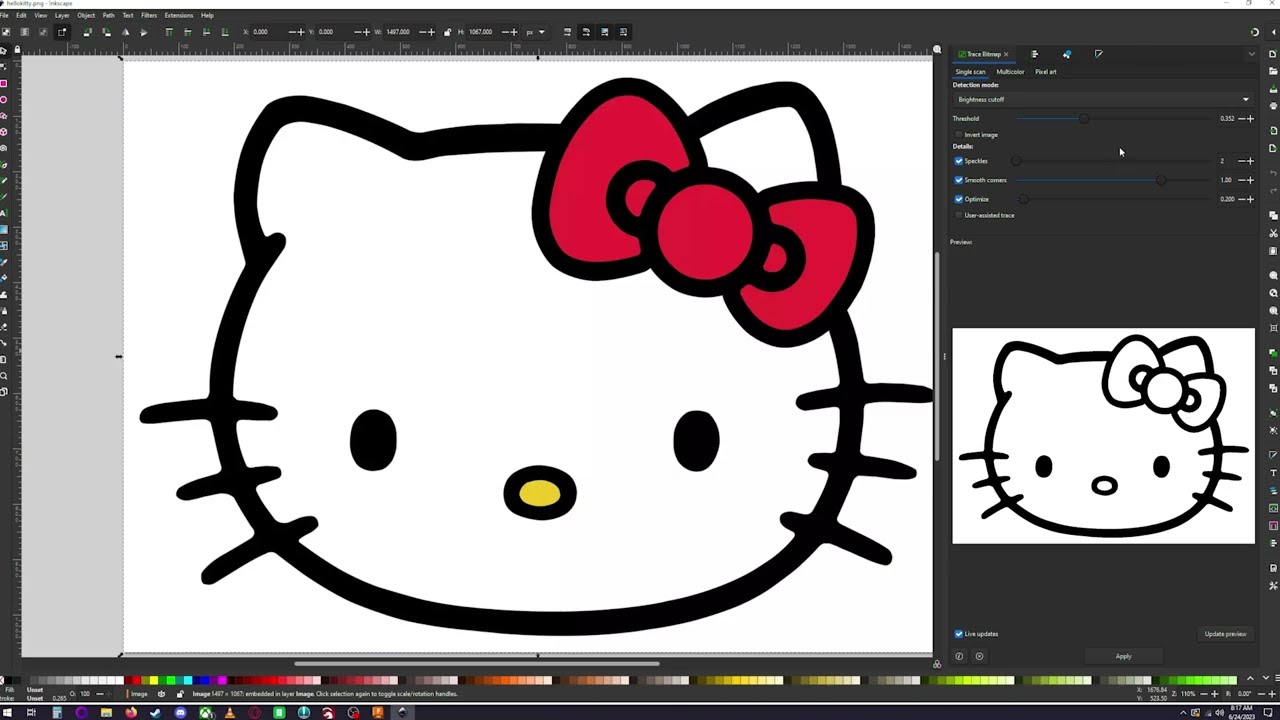The width and height of the screenshot is (1280, 720).
Task: Click the trace preview thumbnail
Action: click(1103, 436)
